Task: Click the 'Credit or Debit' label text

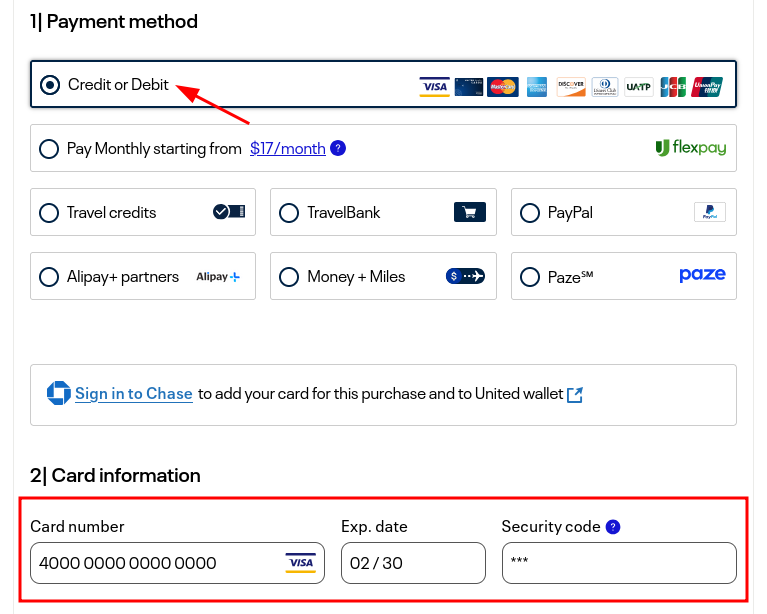Action: pos(118,85)
